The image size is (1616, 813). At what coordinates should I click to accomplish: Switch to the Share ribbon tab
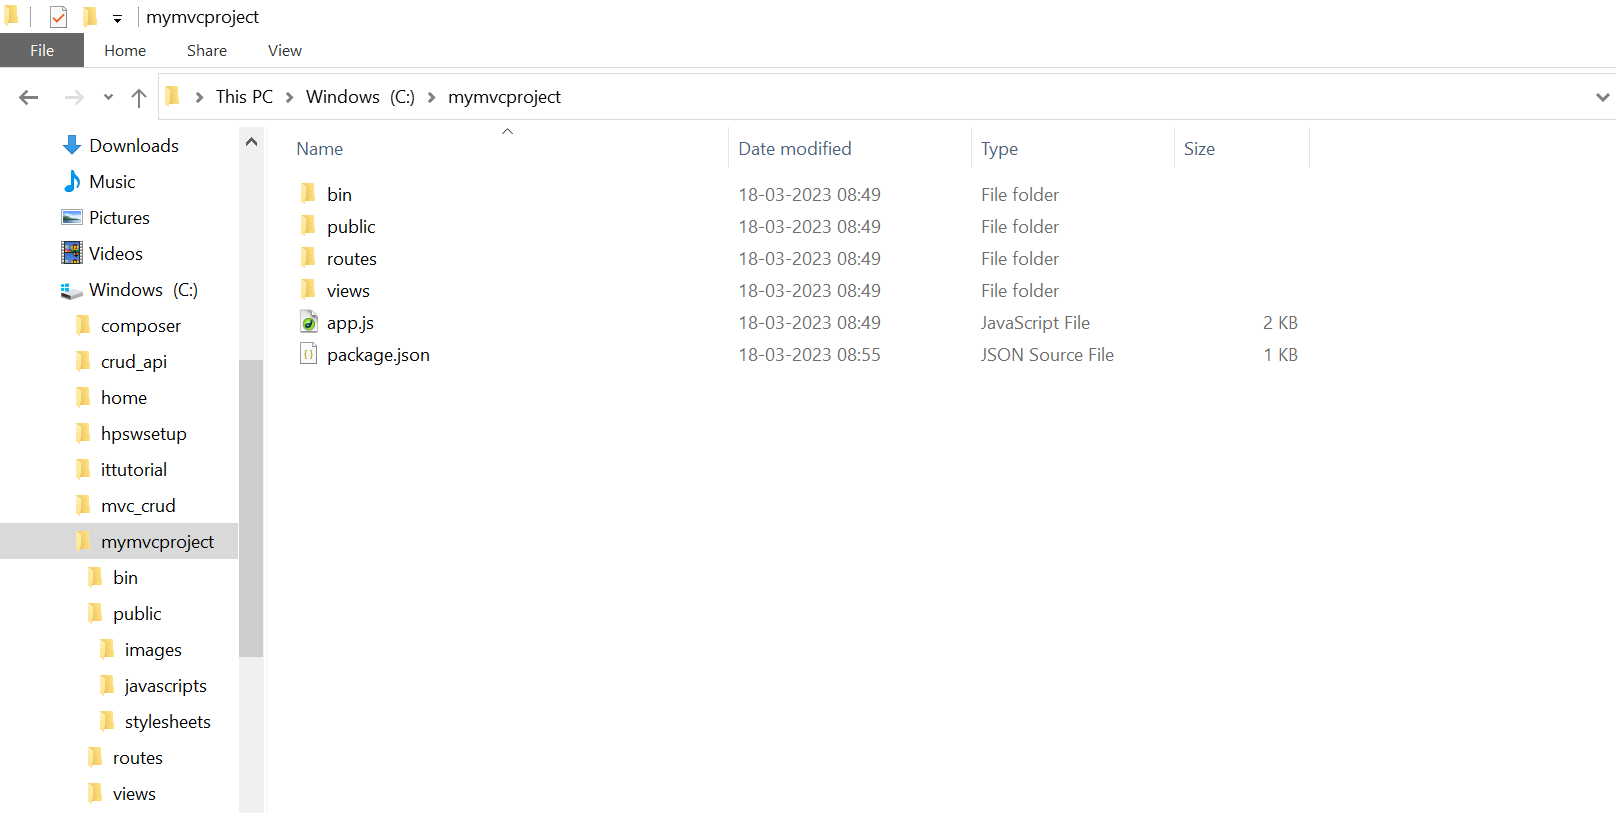[x=207, y=50]
